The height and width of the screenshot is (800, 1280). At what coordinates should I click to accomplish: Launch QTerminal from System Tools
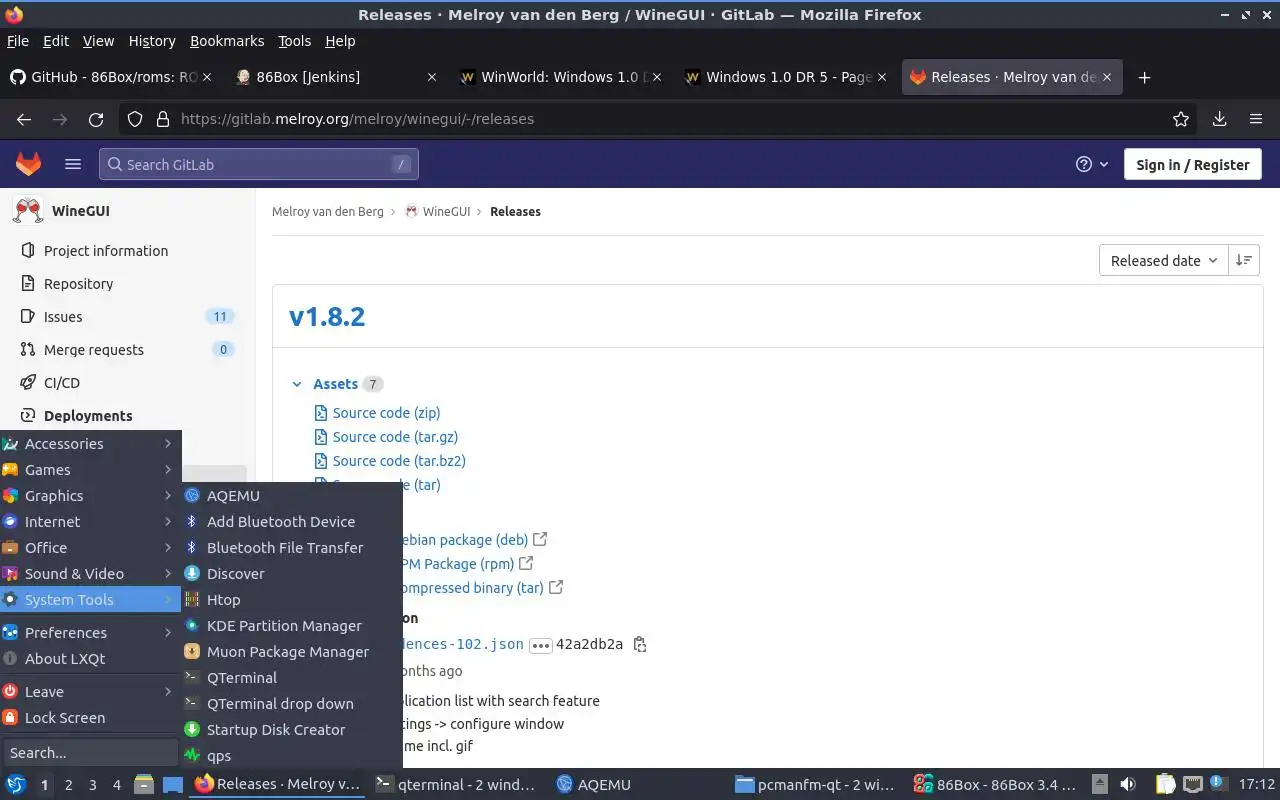[292, 678]
